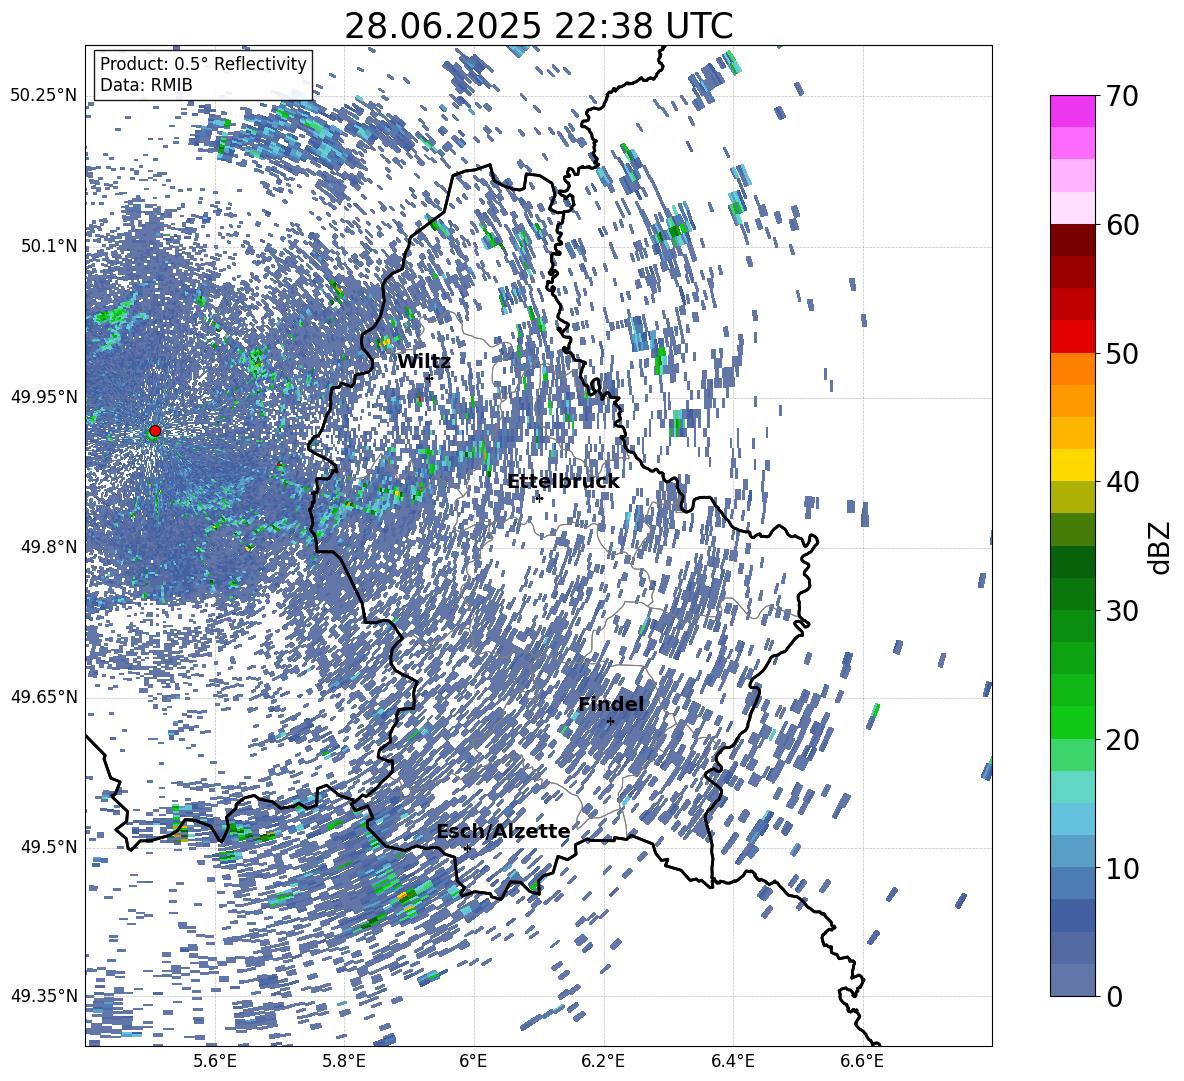Click the 'Product: 0.5° Reflectivity' text
The width and height of the screenshot is (1184, 1081).
click(203, 64)
